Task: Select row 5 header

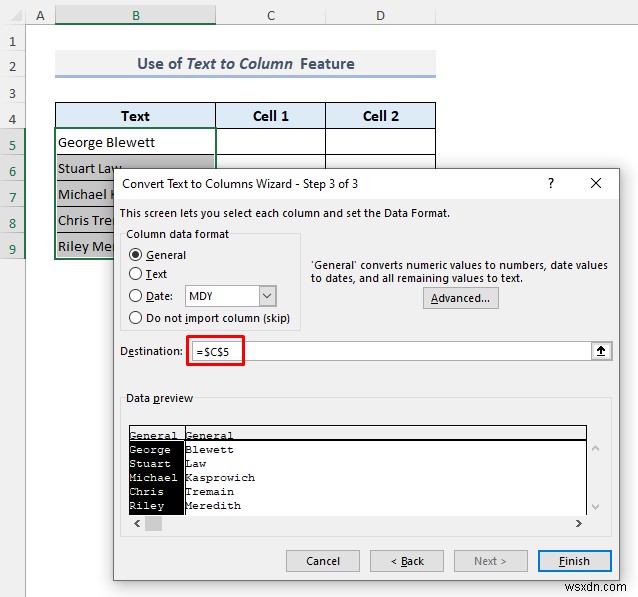Action: [13, 145]
